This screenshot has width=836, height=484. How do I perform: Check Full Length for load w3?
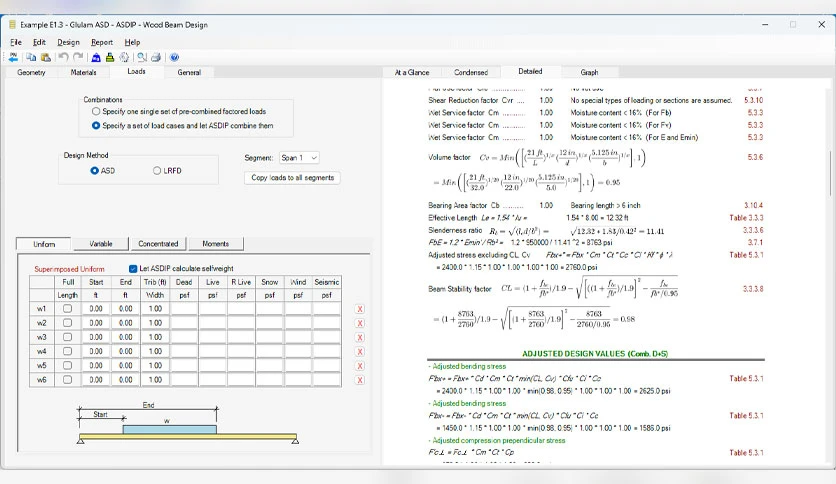67,337
